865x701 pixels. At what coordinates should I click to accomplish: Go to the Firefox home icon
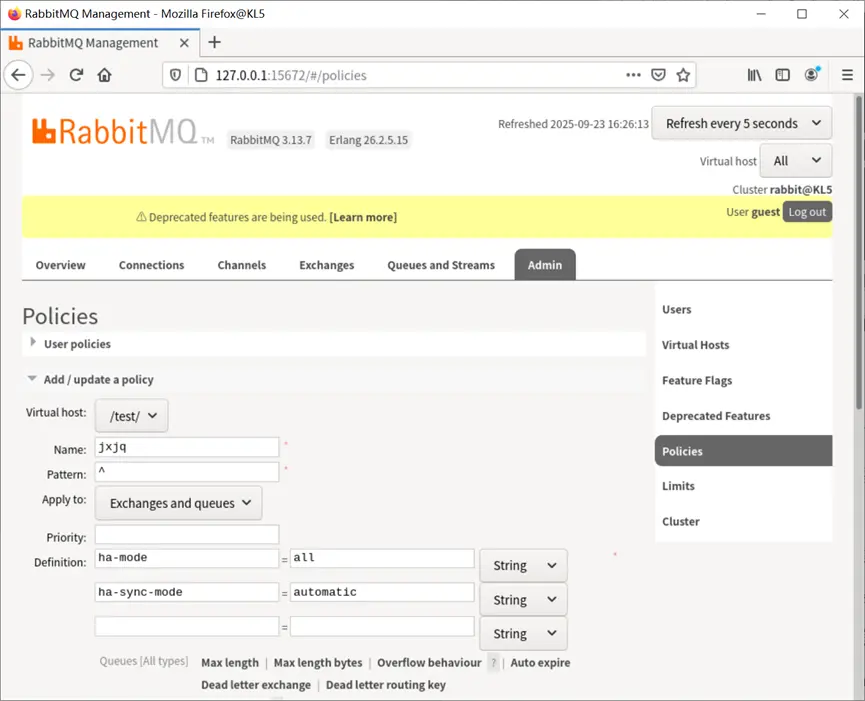pyautogui.click(x=105, y=75)
